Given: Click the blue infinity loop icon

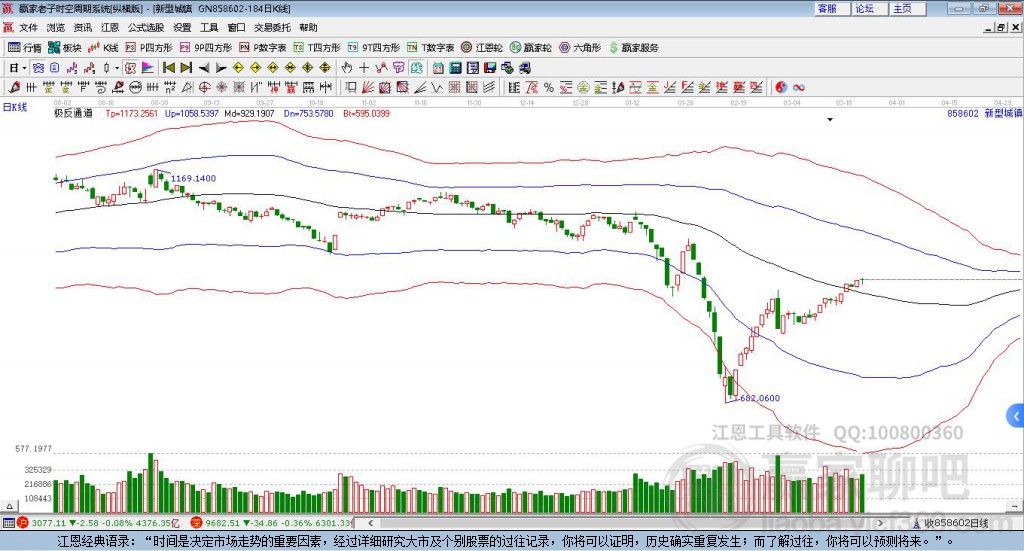Looking at the screenshot, I should click(x=798, y=87).
